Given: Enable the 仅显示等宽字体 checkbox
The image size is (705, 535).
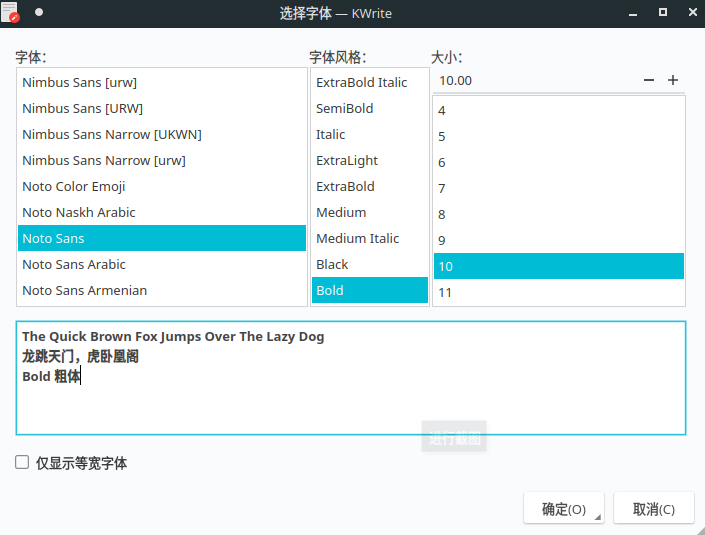Looking at the screenshot, I should pyautogui.click(x=22, y=462).
